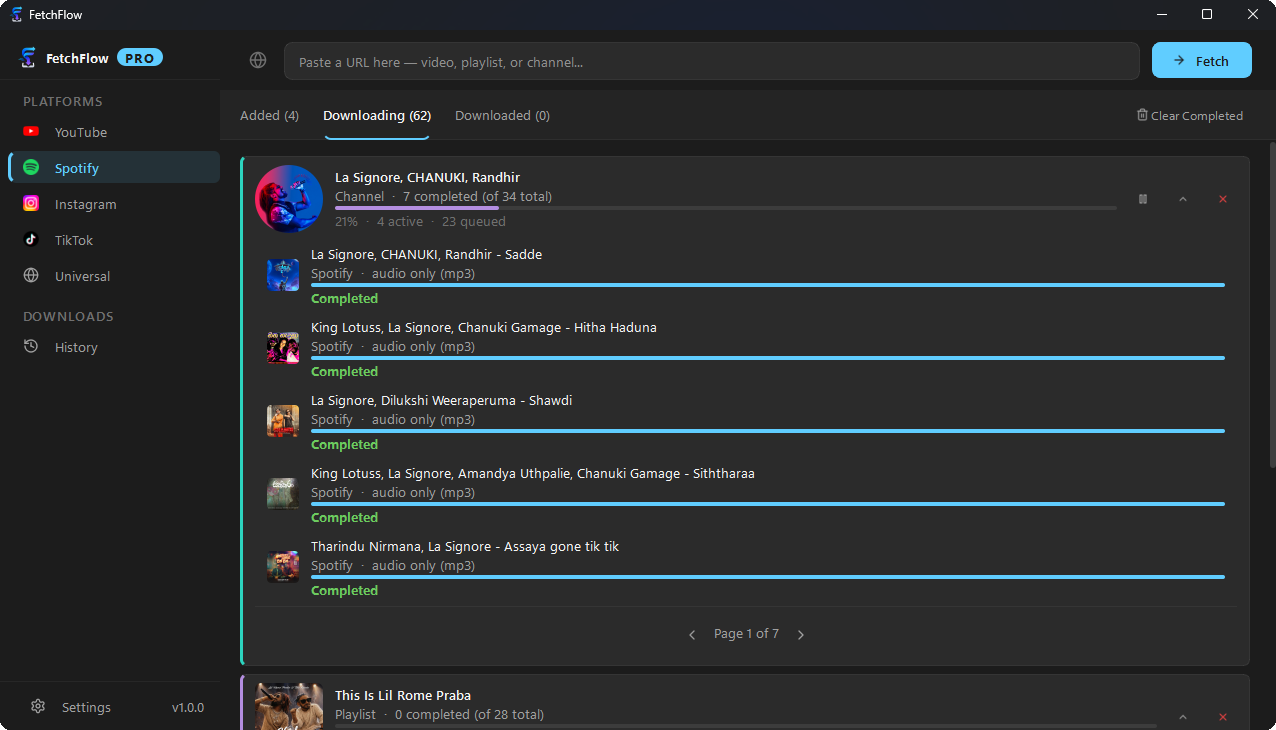The height and width of the screenshot is (730, 1276).
Task: Click the Page 1 of 7 label
Action: coord(746,634)
